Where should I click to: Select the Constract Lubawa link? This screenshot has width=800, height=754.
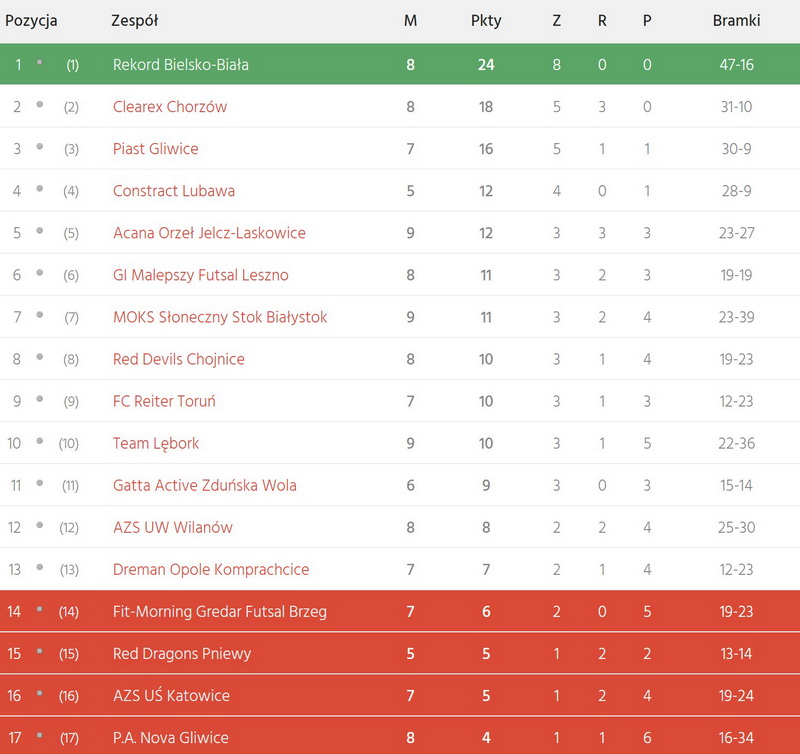click(x=174, y=191)
